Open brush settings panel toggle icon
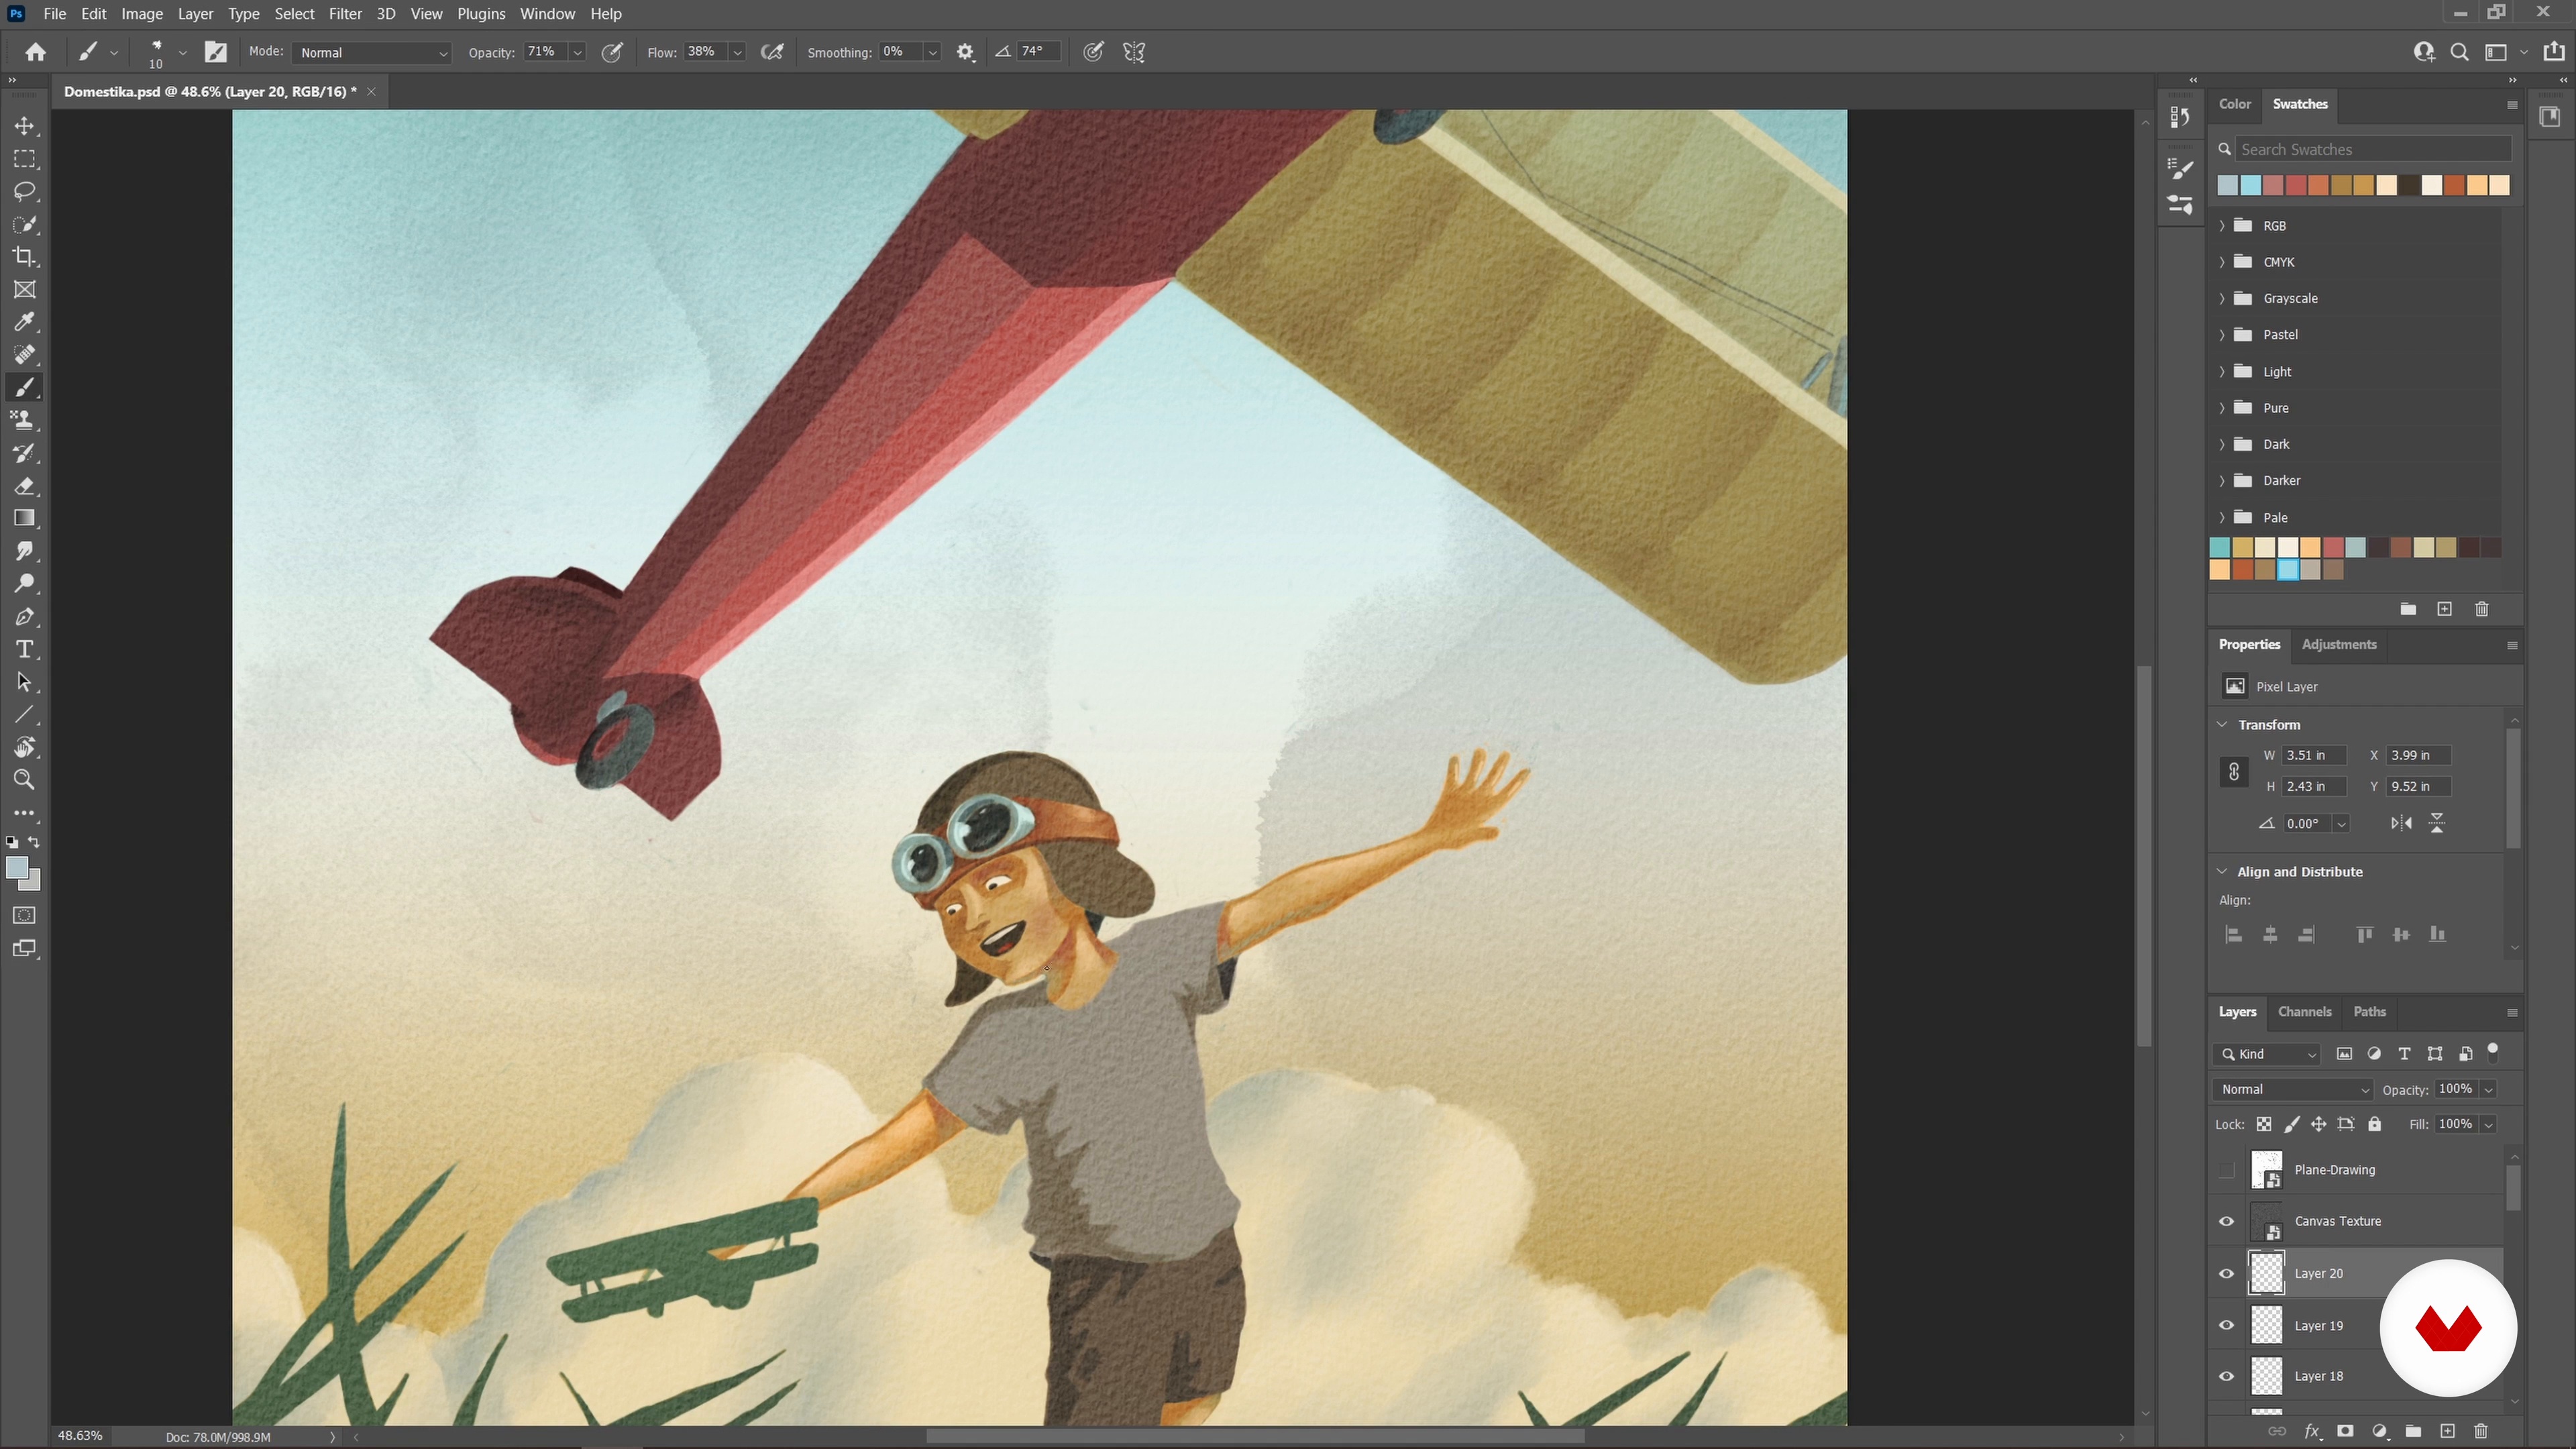This screenshot has height=1449, width=2576. (216, 52)
